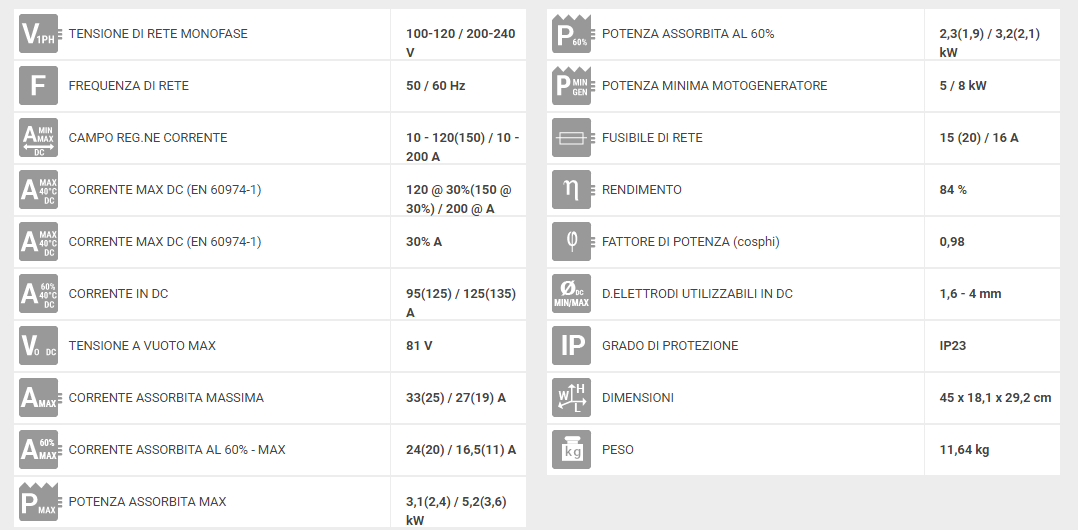Click the V 1PH mains voltage icon

click(x=39, y=34)
